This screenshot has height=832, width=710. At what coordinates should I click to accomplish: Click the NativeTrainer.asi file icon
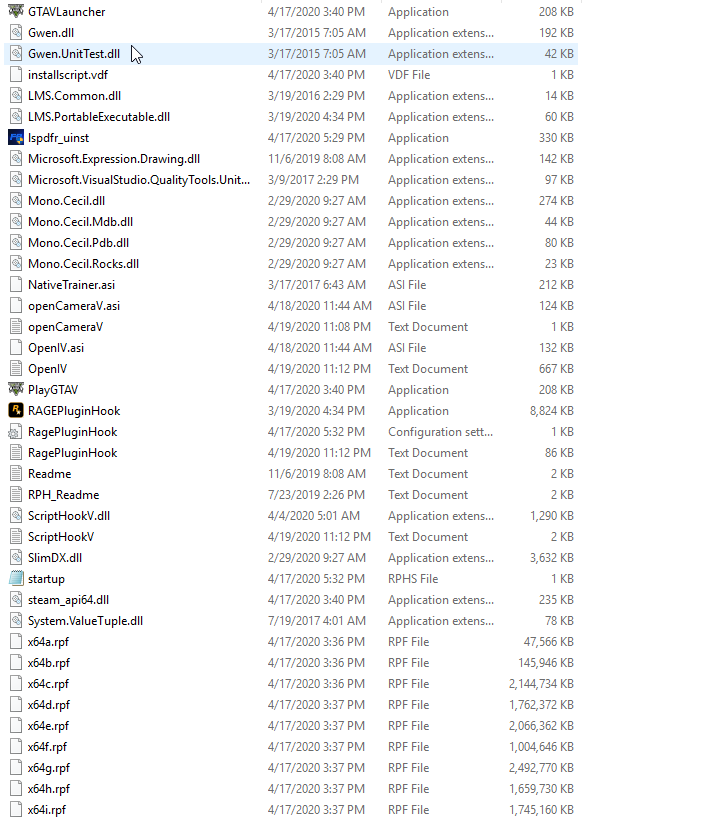[16, 284]
